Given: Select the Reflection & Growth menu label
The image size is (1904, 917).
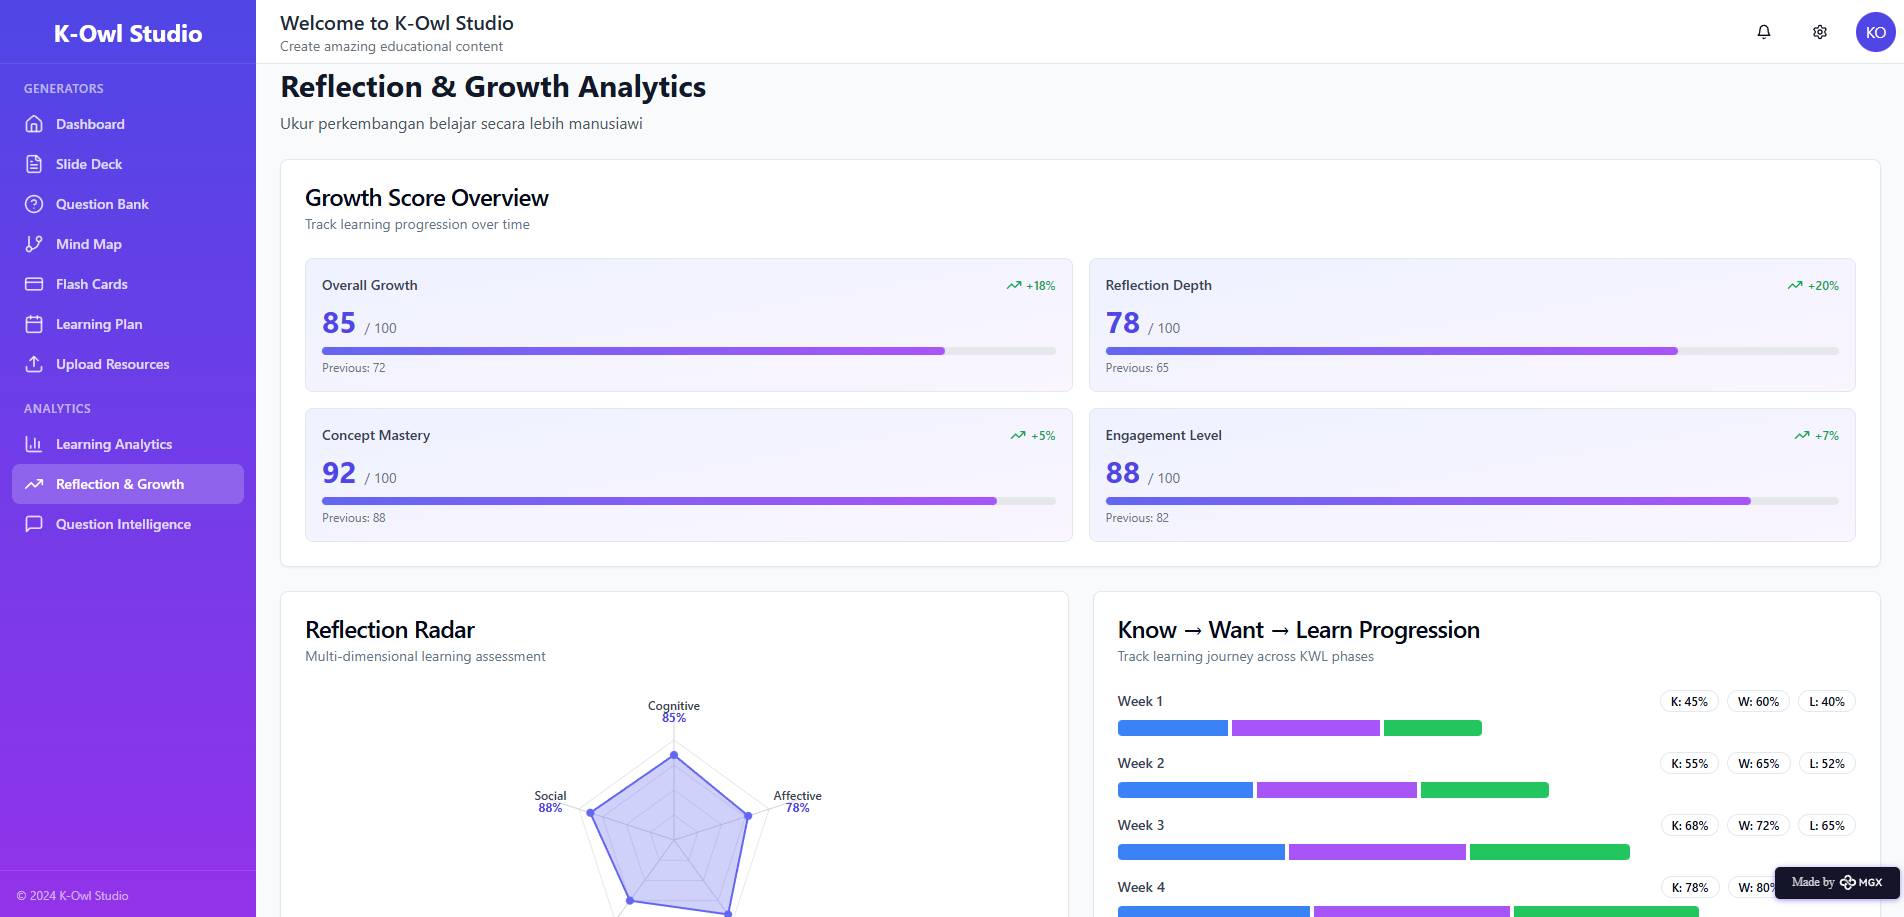Looking at the screenshot, I should [120, 484].
